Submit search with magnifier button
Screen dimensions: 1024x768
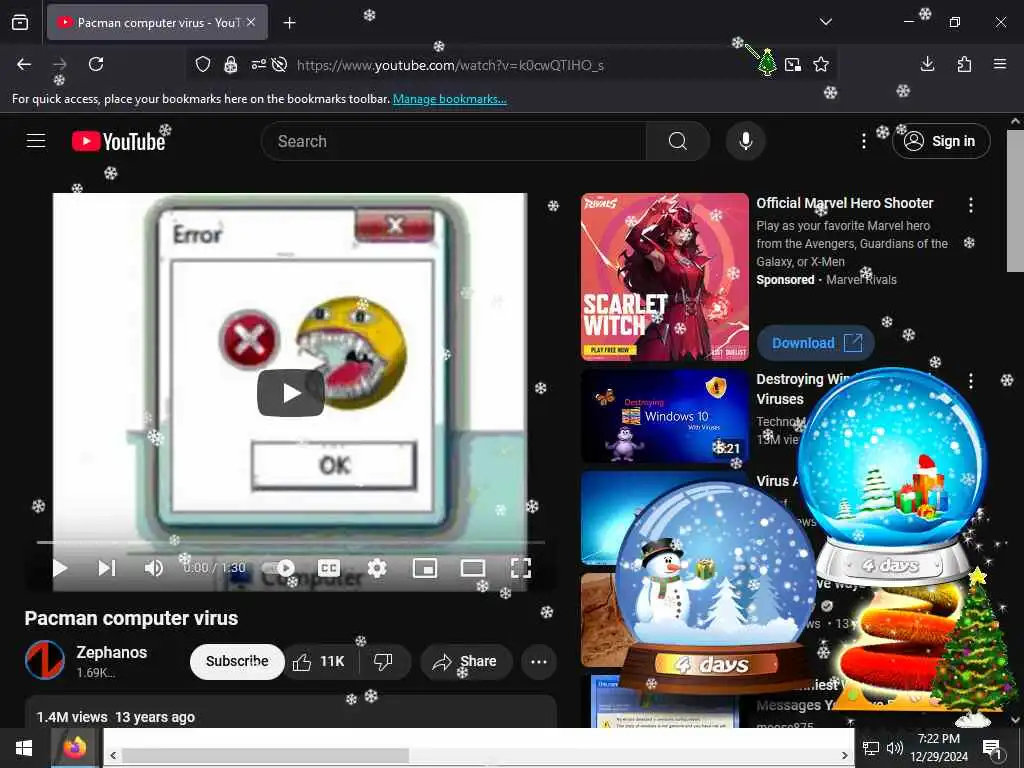pos(678,141)
